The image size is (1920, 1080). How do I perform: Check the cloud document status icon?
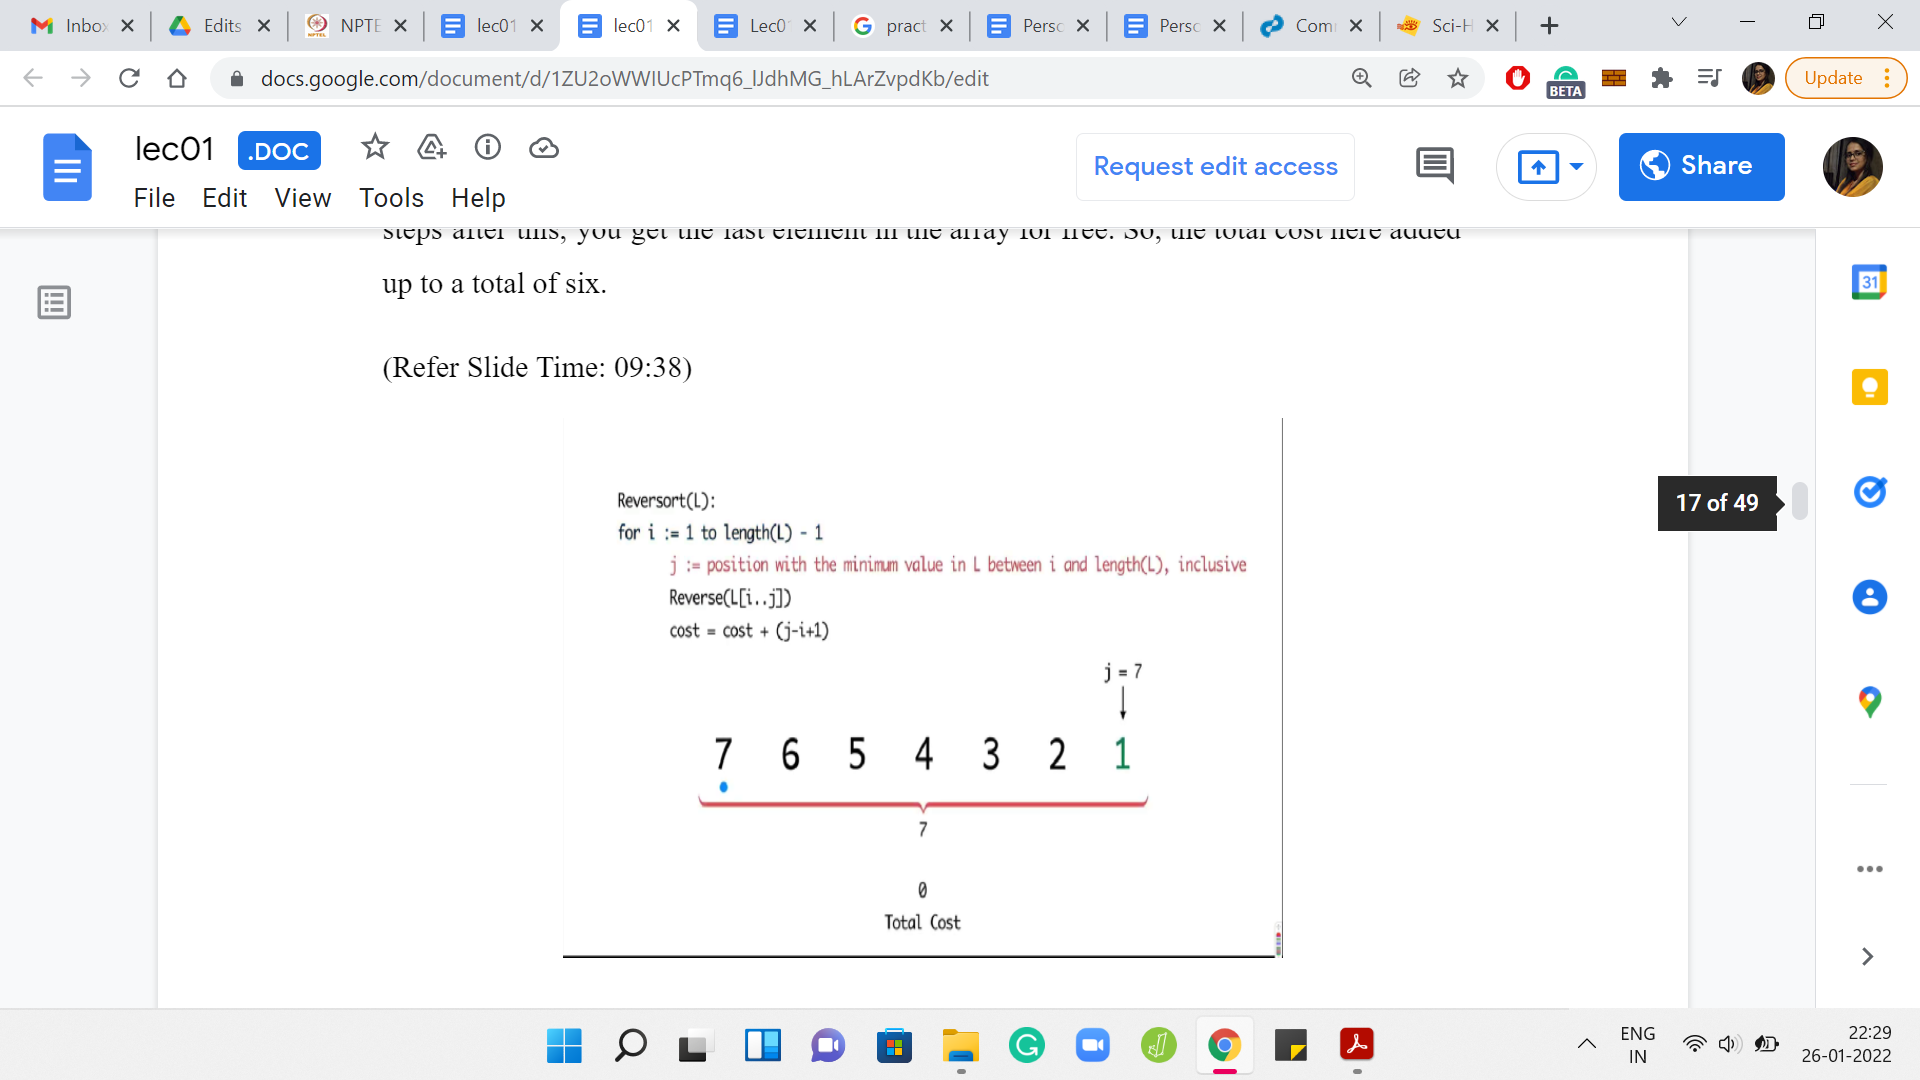pos(544,148)
